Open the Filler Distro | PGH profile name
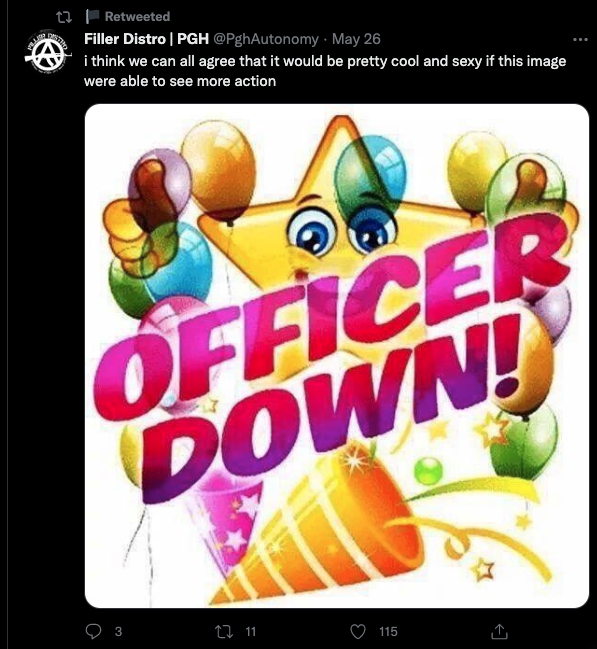 coord(146,39)
